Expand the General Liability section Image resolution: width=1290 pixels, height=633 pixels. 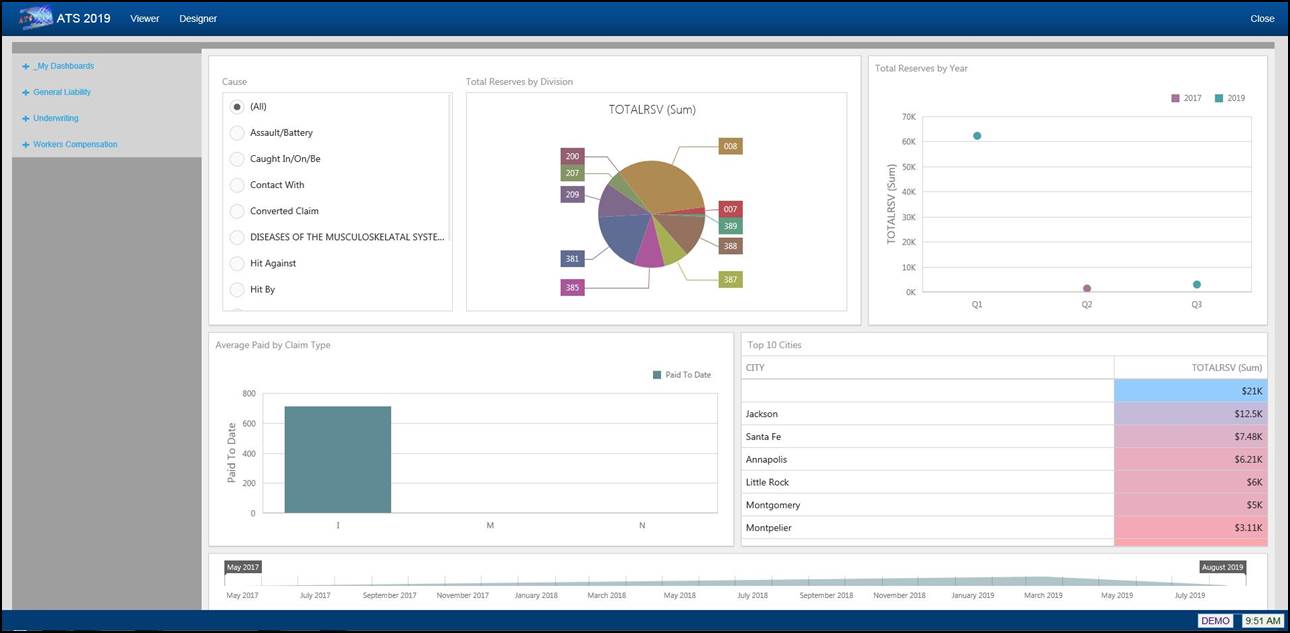[26, 93]
